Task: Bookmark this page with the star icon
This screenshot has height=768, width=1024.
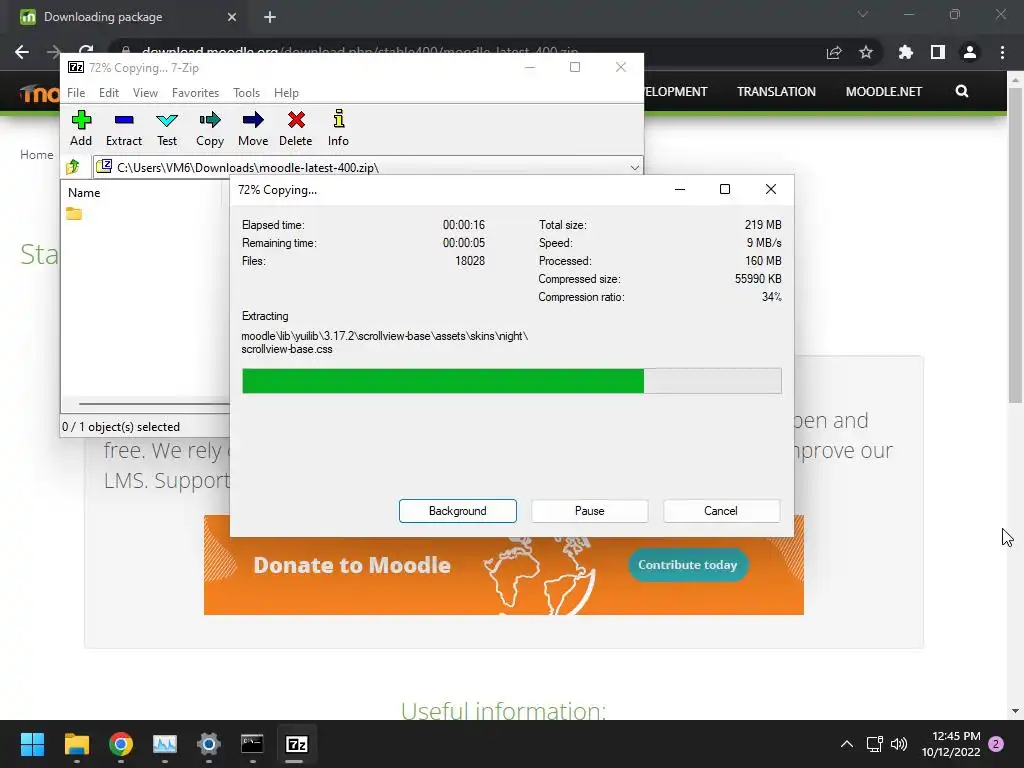Action: pyautogui.click(x=866, y=52)
